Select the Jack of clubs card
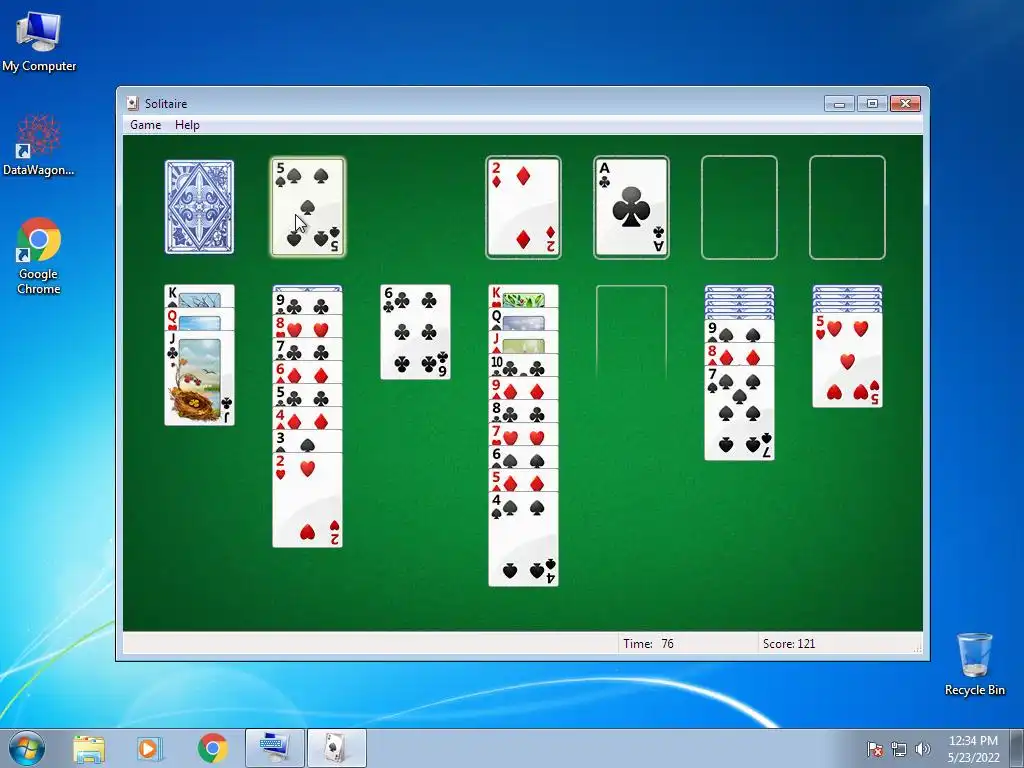This screenshot has width=1024, height=768. click(199, 378)
